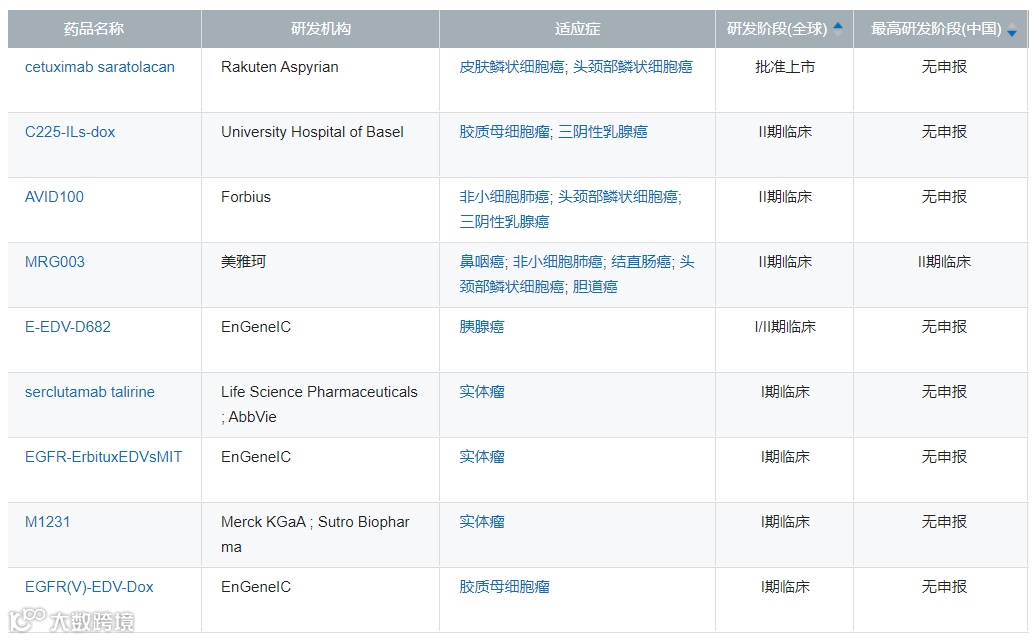Open drug M1231
1032x640 pixels.
click(47, 522)
